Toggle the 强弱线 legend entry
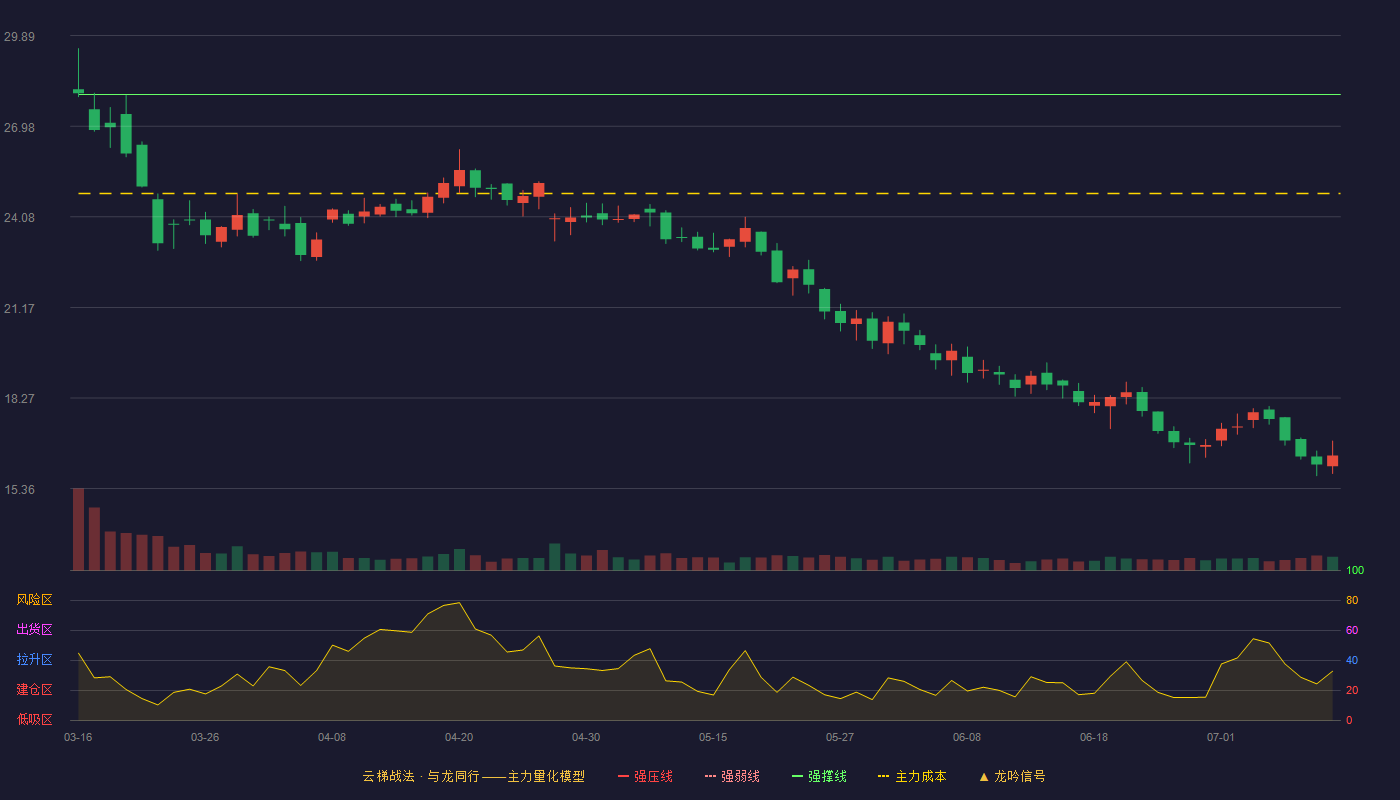Image resolution: width=1400 pixels, height=800 pixels. (732, 776)
